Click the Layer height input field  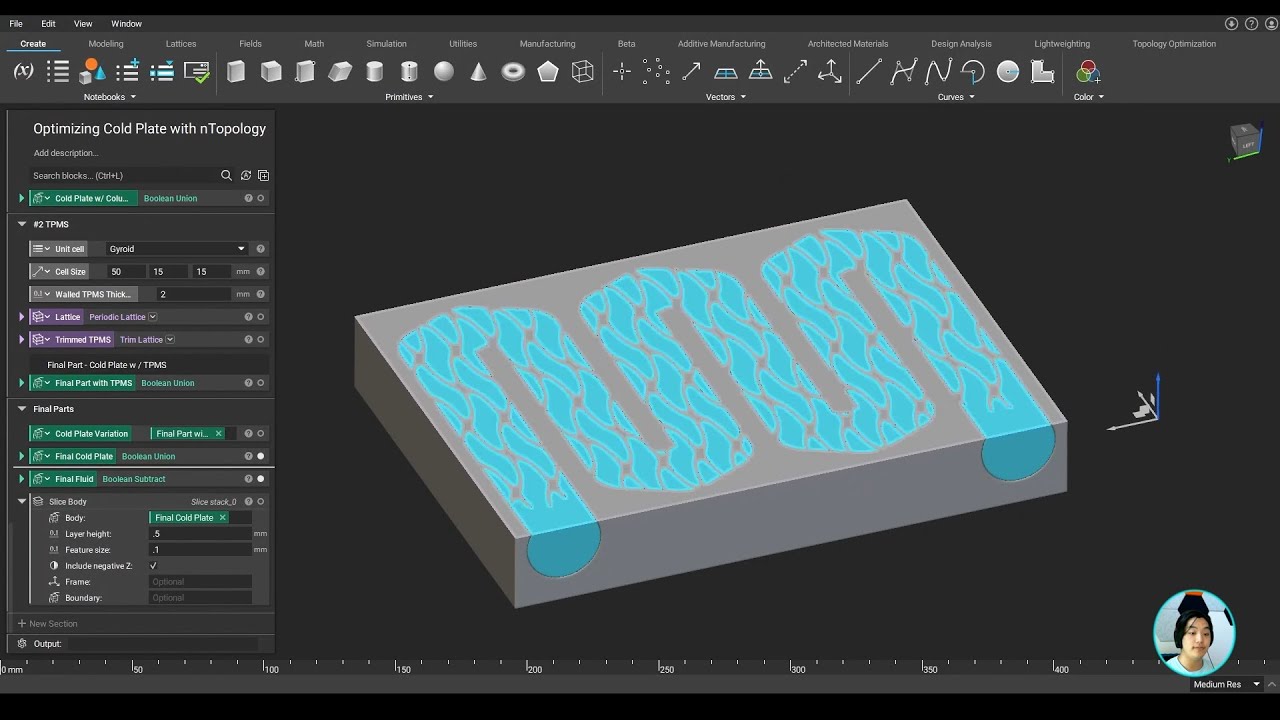tap(200, 534)
